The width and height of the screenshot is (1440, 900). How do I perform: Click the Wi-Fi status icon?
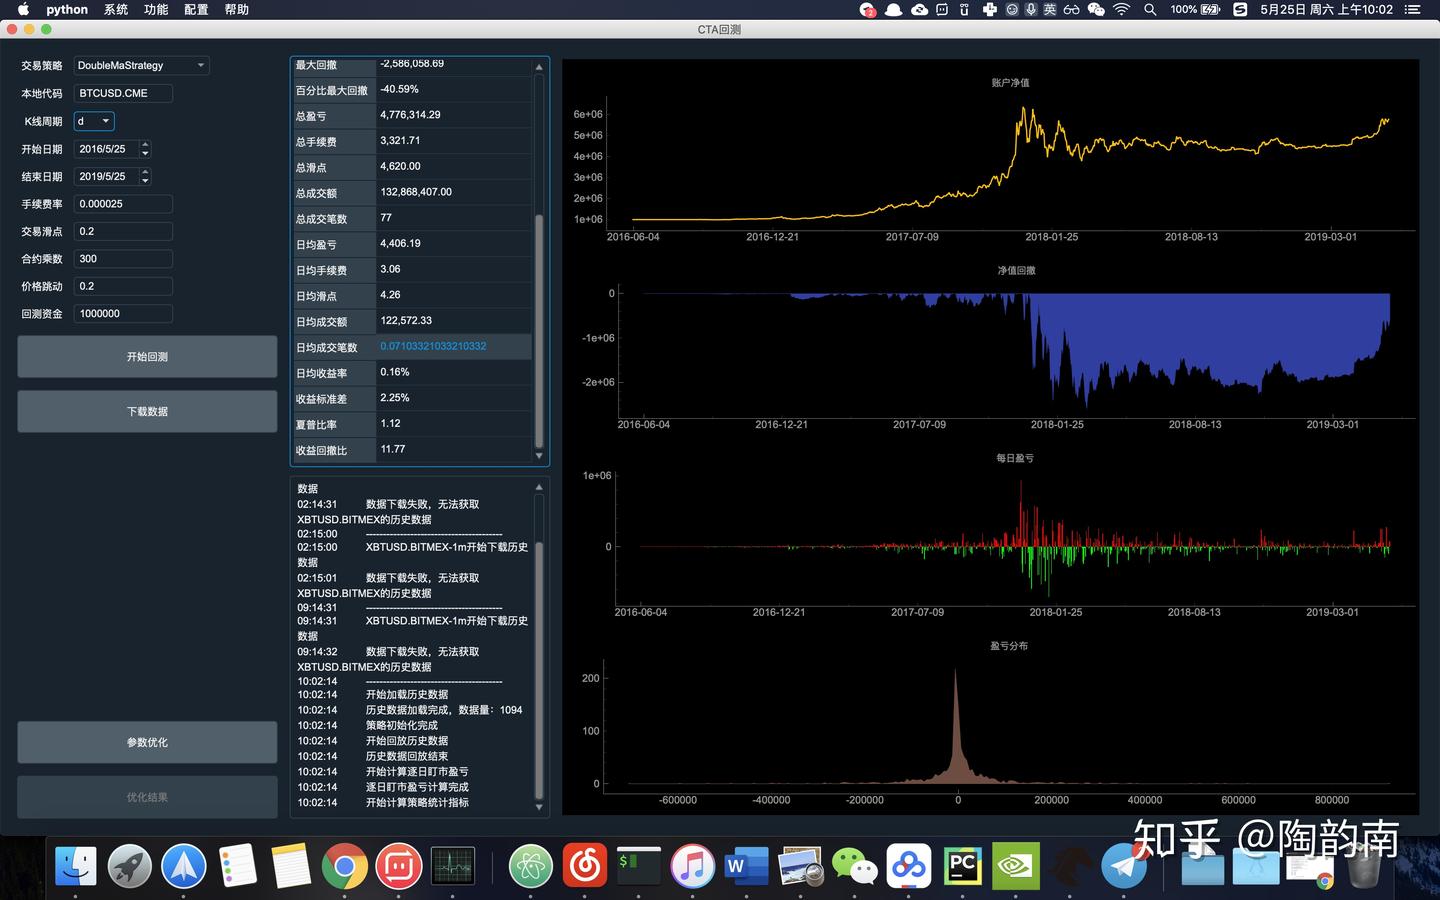1121,10
